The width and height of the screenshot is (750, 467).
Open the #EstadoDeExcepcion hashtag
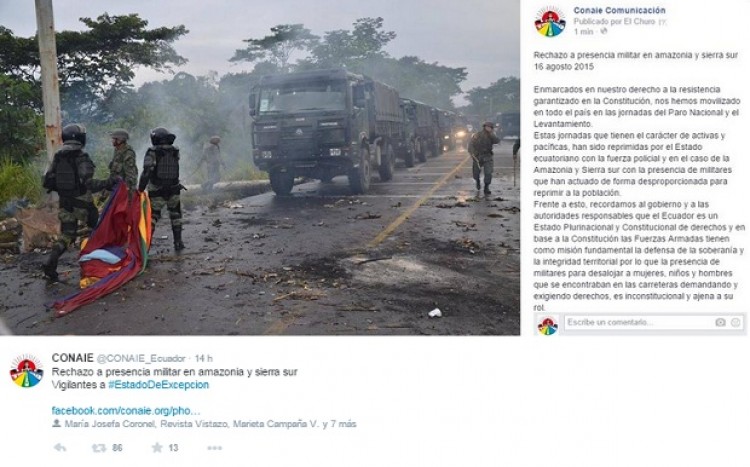[158, 385]
